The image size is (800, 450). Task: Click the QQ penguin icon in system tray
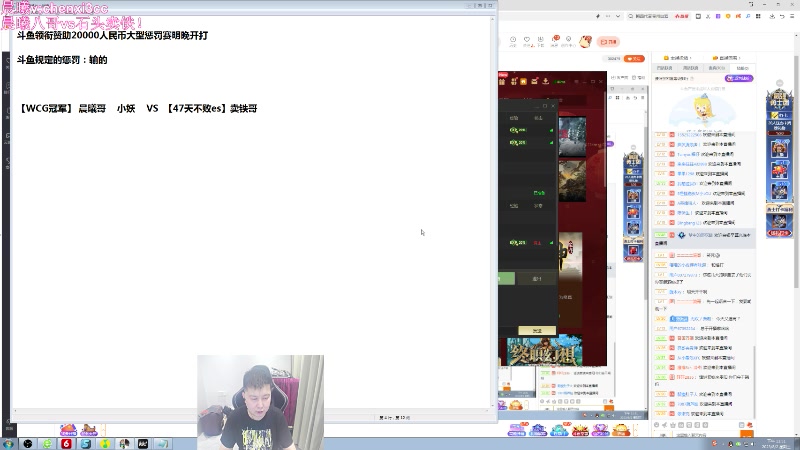731,444
